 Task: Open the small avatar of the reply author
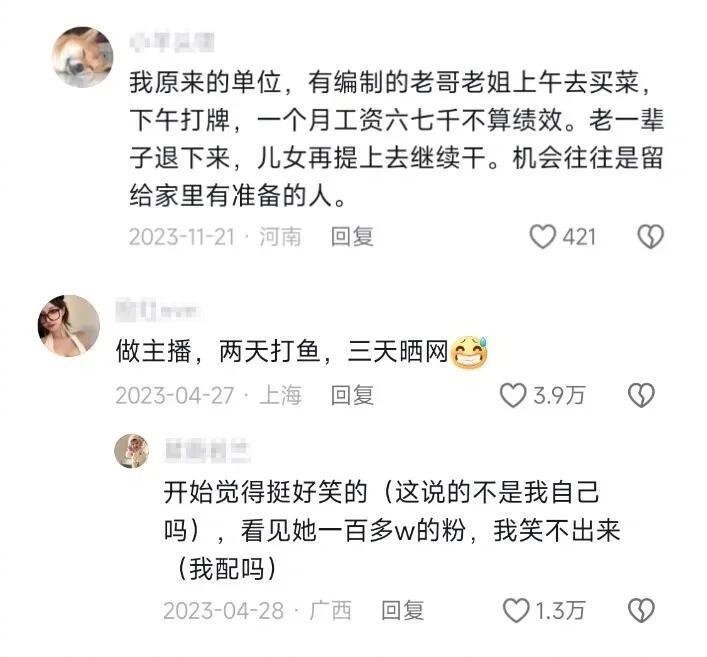pyautogui.click(x=132, y=451)
